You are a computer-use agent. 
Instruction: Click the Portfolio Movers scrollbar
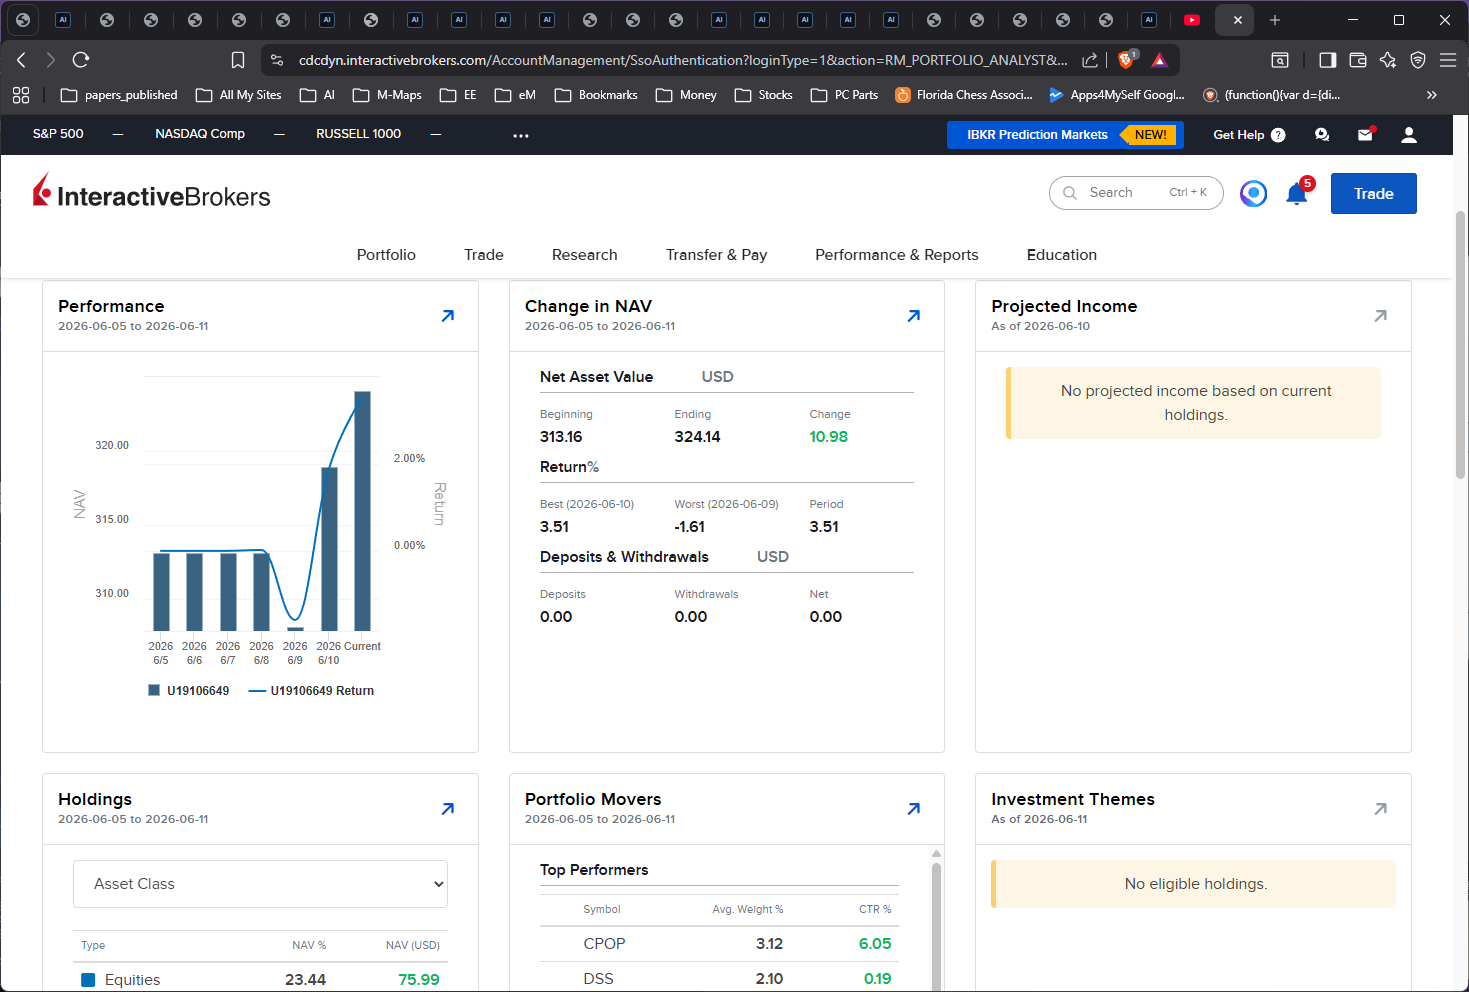936,920
